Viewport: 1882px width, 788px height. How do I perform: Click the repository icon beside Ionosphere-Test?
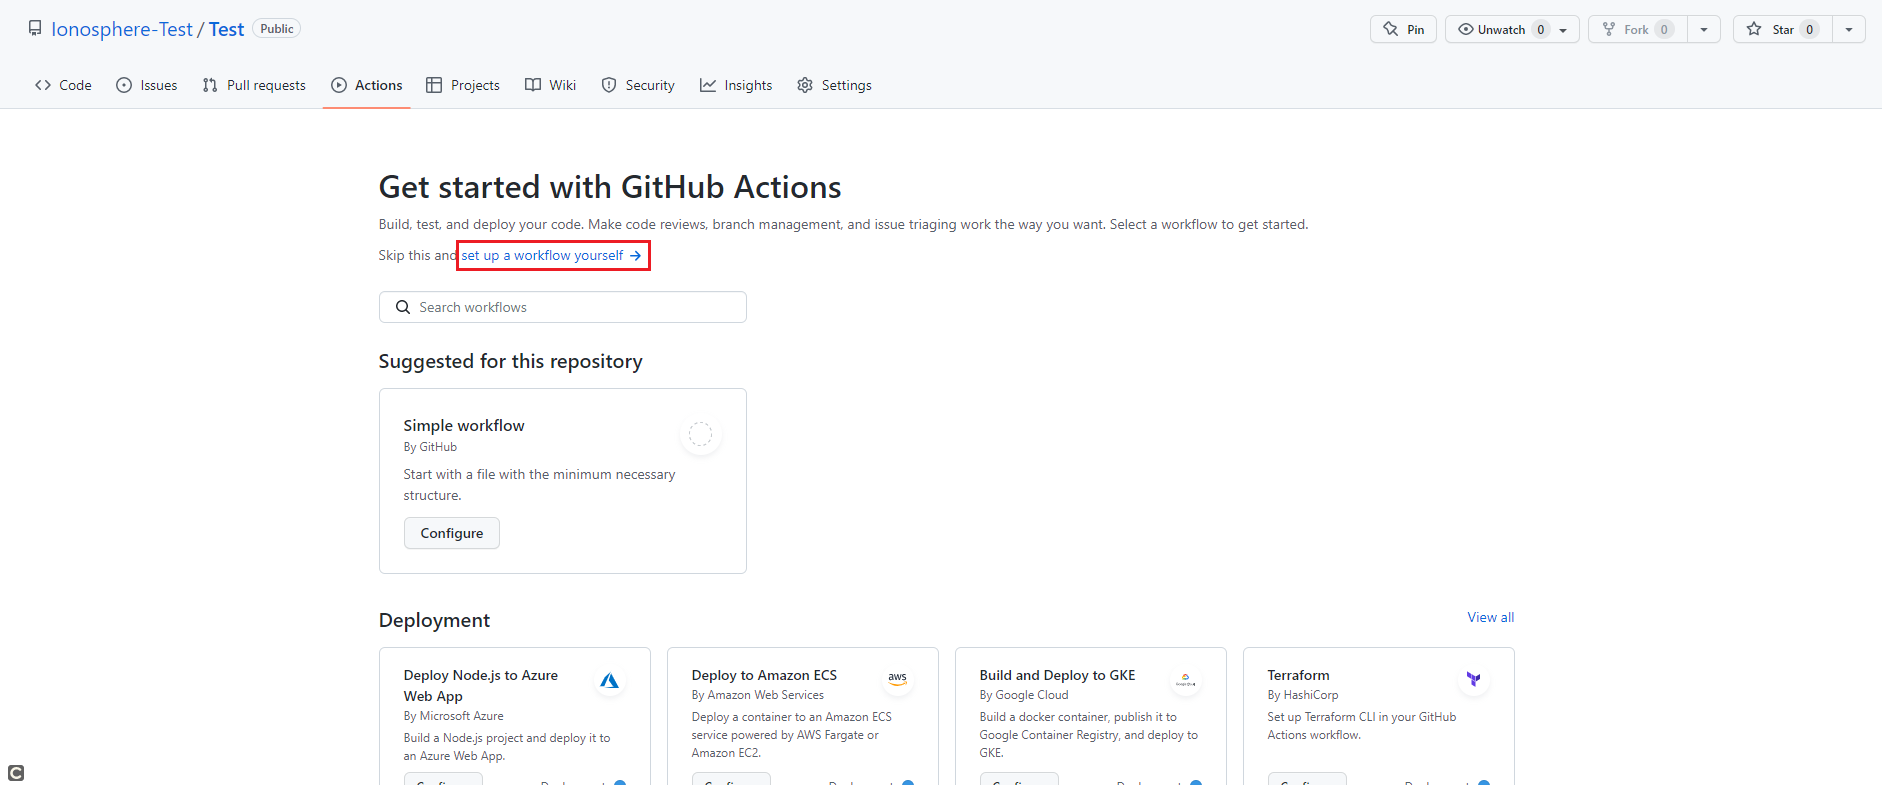pos(35,29)
